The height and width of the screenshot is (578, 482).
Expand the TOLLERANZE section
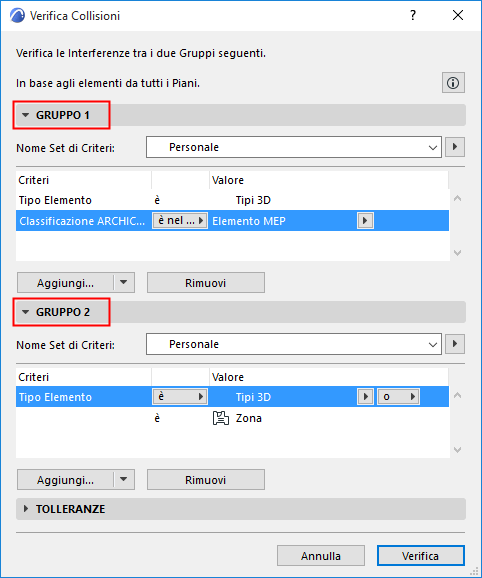point(25,509)
